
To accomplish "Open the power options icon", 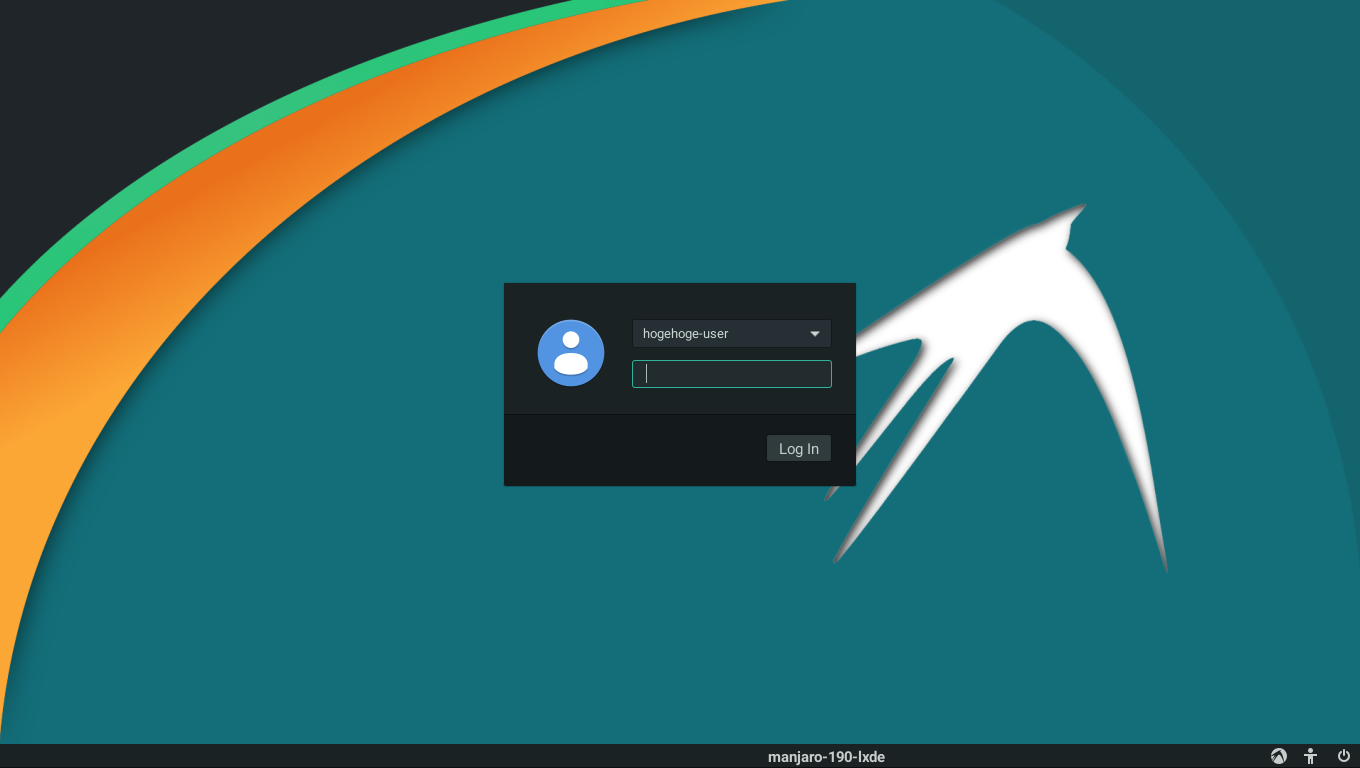I will pyautogui.click(x=1344, y=756).
